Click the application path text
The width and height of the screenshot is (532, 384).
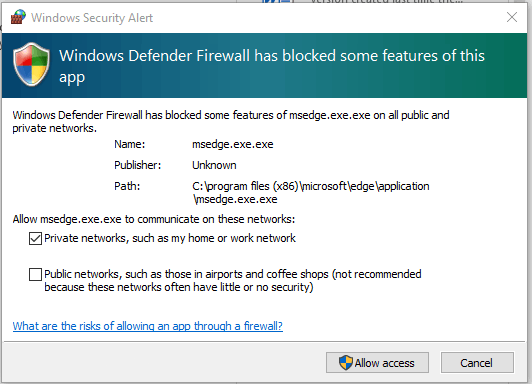click(x=310, y=193)
